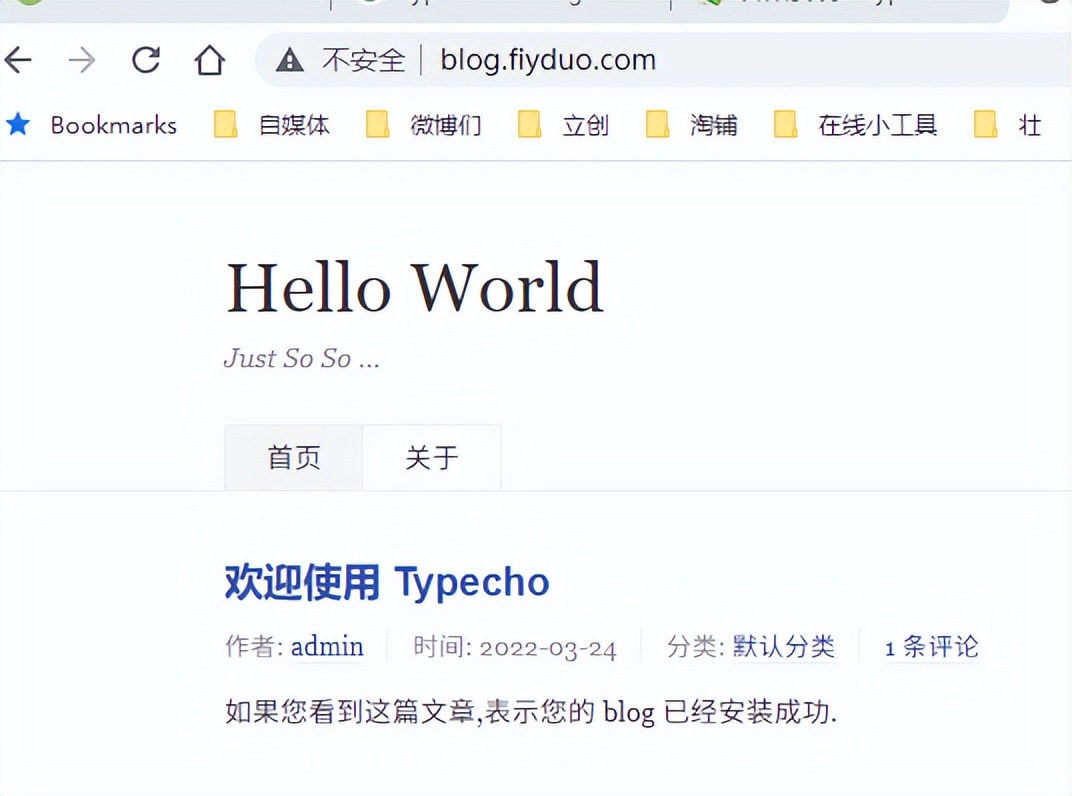
Task: Click the blue Bookmarks star icon
Action: click(x=18, y=124)
